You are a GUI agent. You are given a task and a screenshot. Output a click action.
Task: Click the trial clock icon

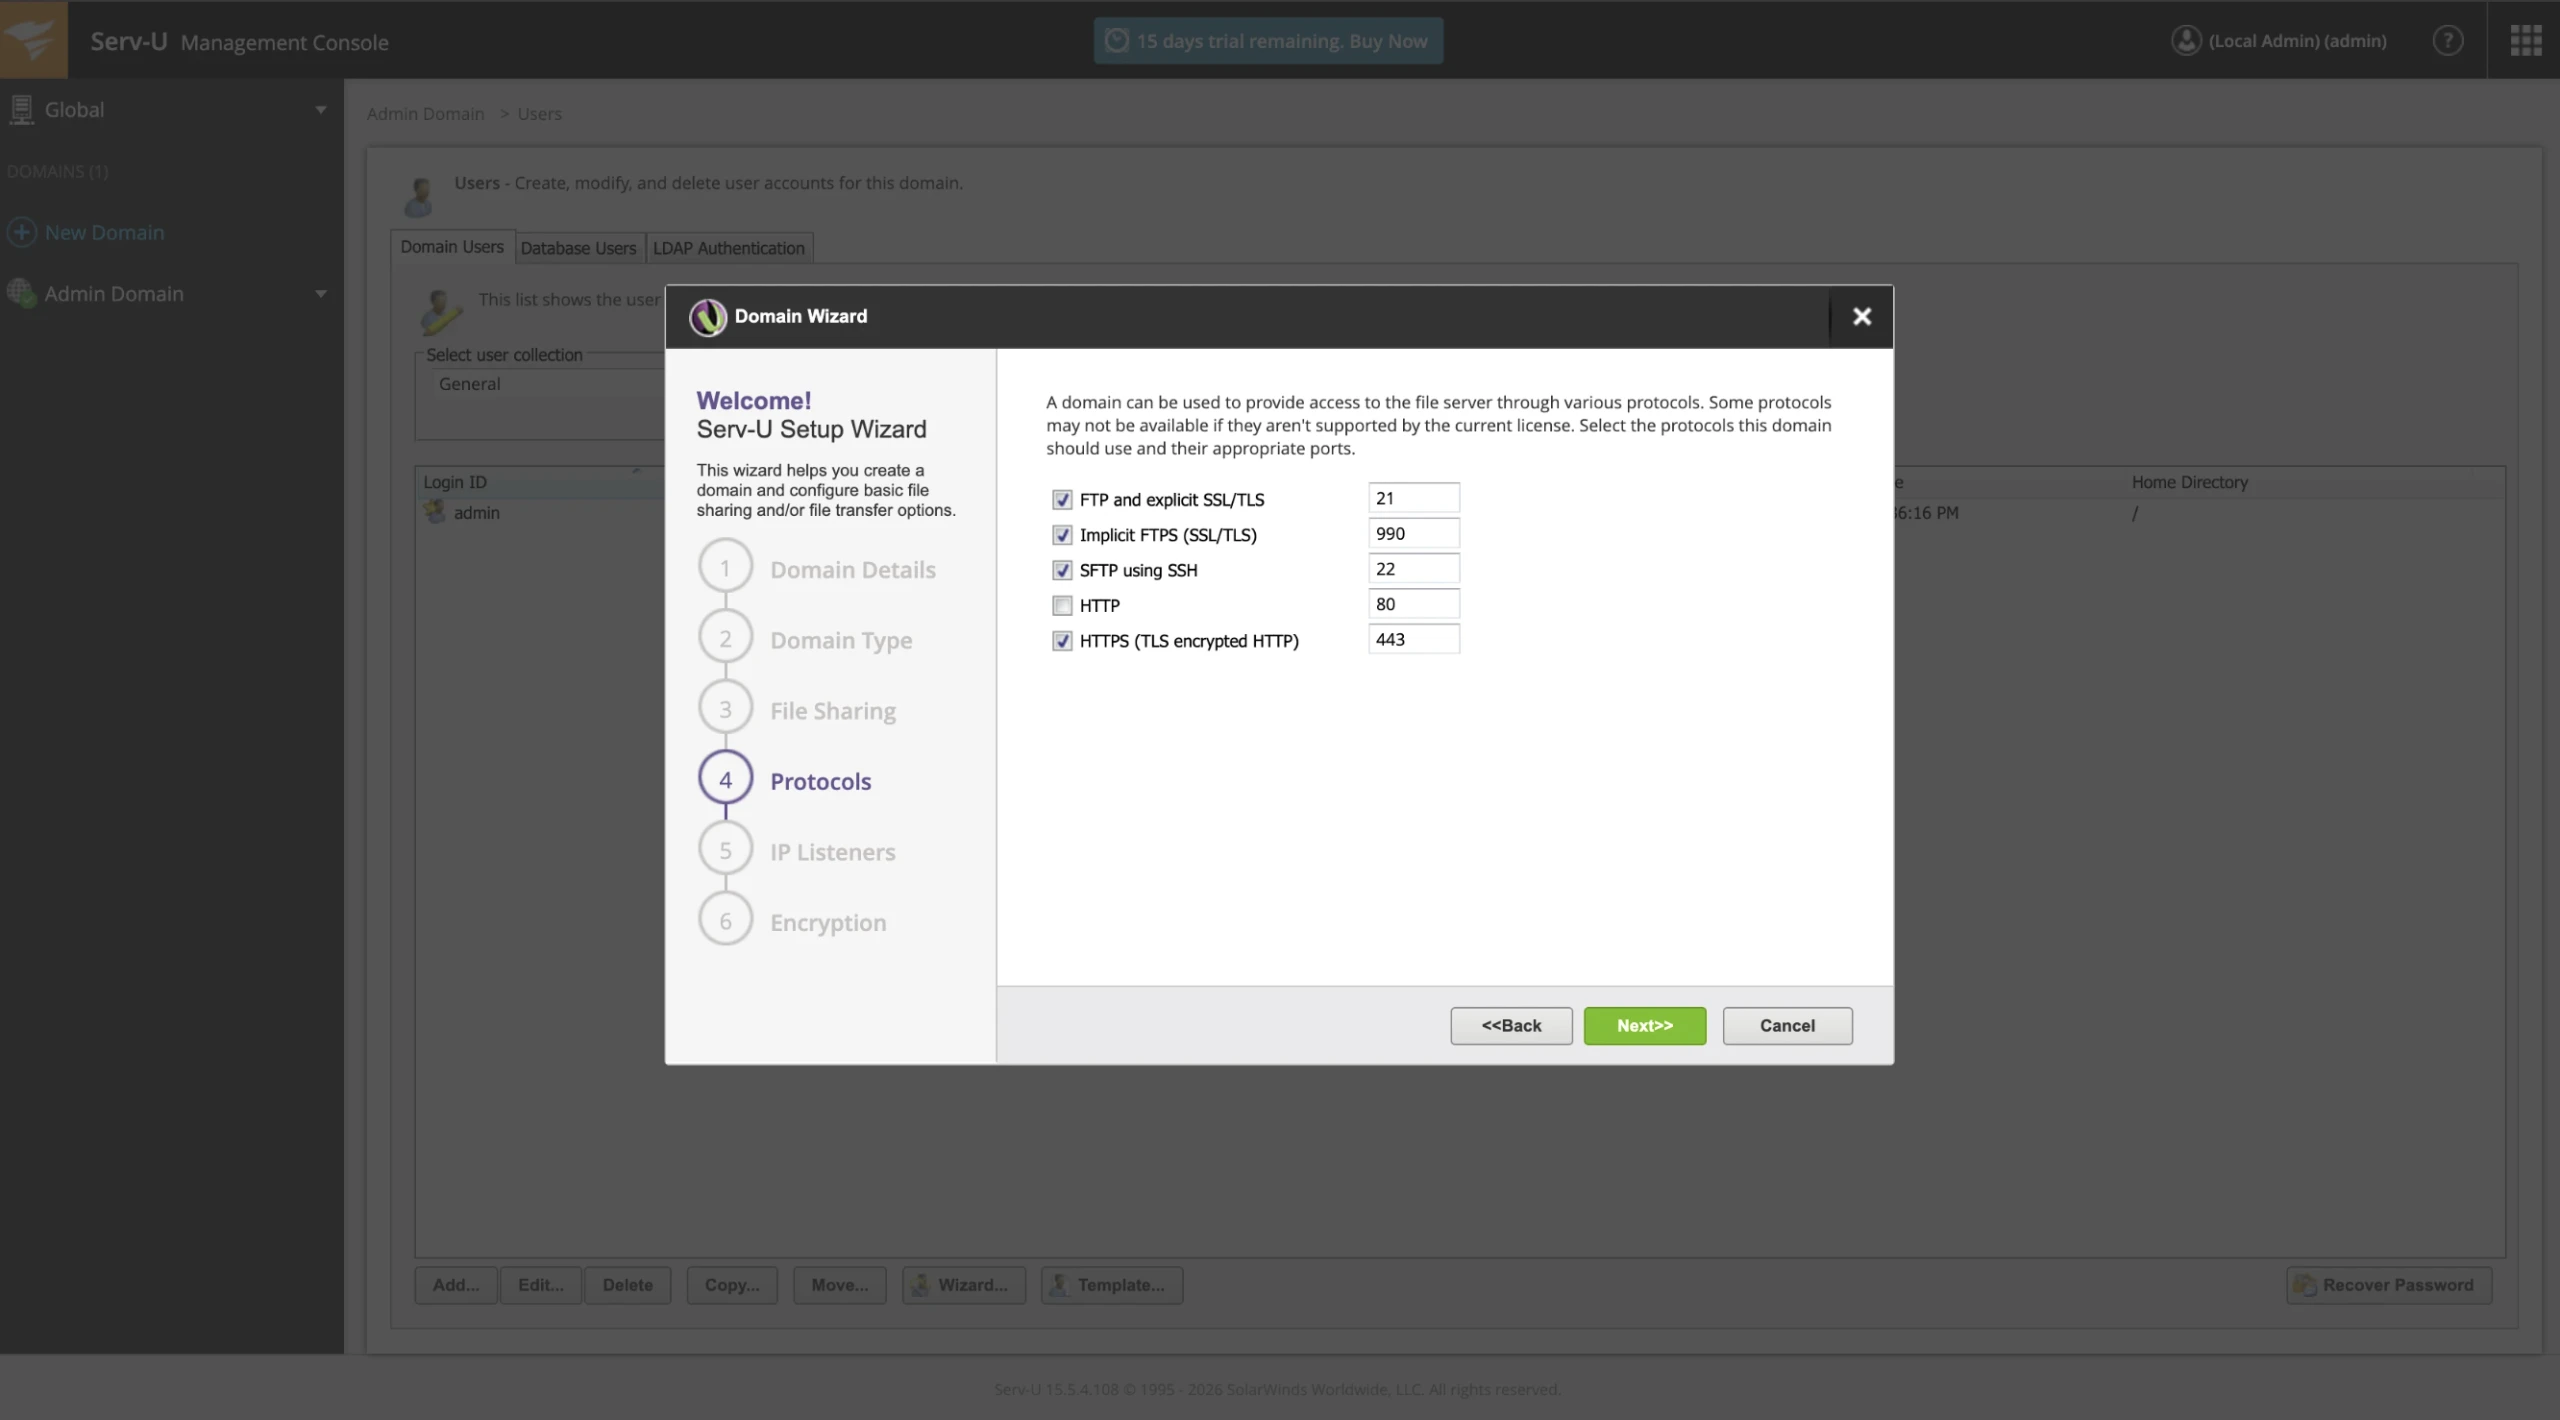(x=1117, y=40)
